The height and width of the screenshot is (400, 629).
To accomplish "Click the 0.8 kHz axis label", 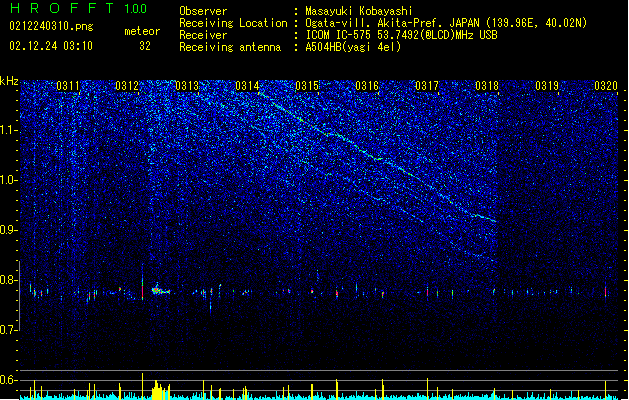I will [9, 280].
